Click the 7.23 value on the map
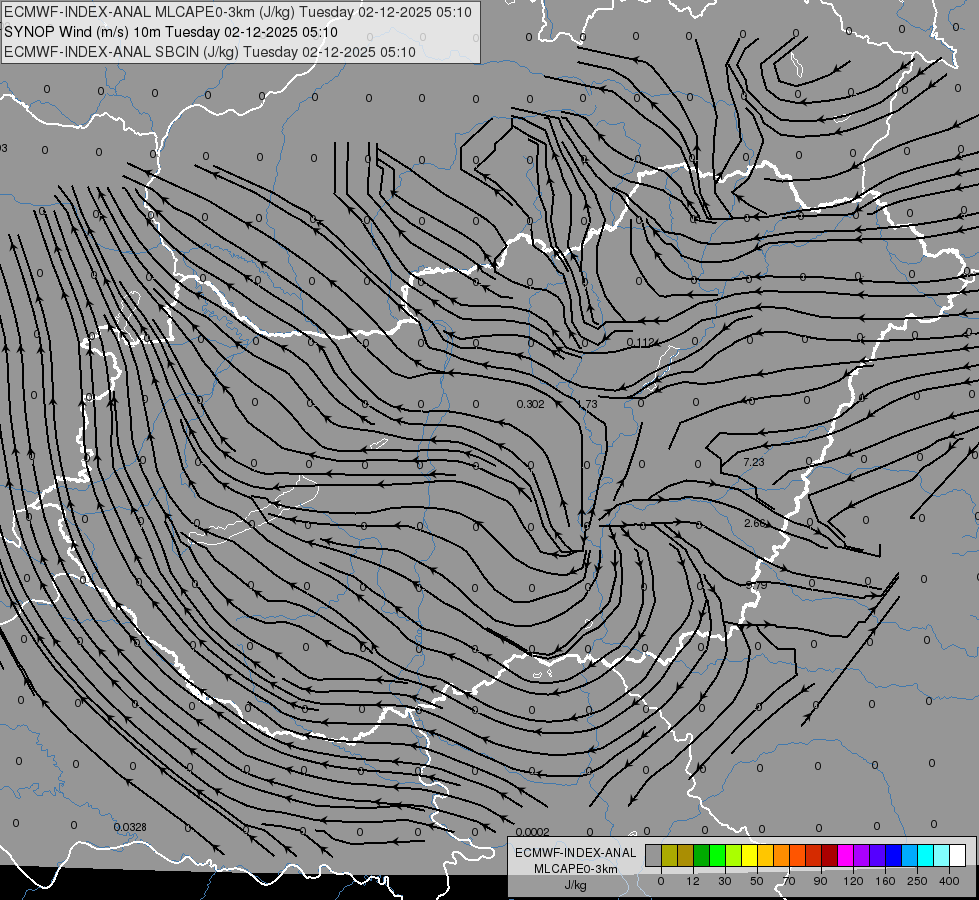Image resolution: width=979 pixels, height=900 pixels. tap(754, 462)
